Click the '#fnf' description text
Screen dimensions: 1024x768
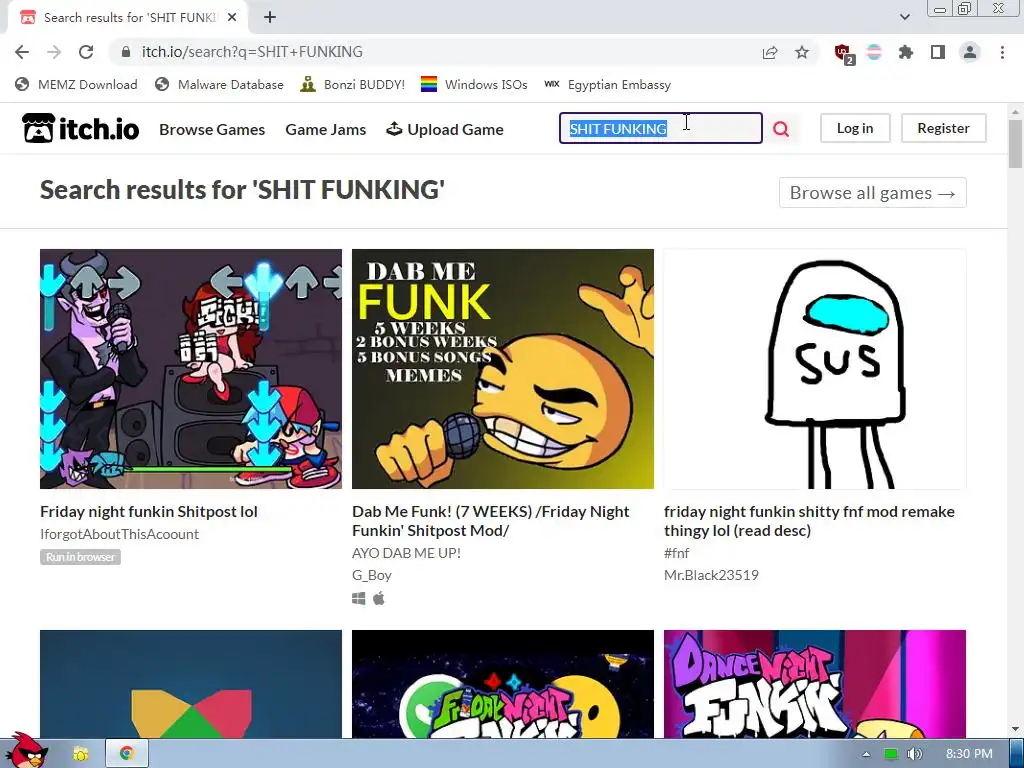coord(677,553)
